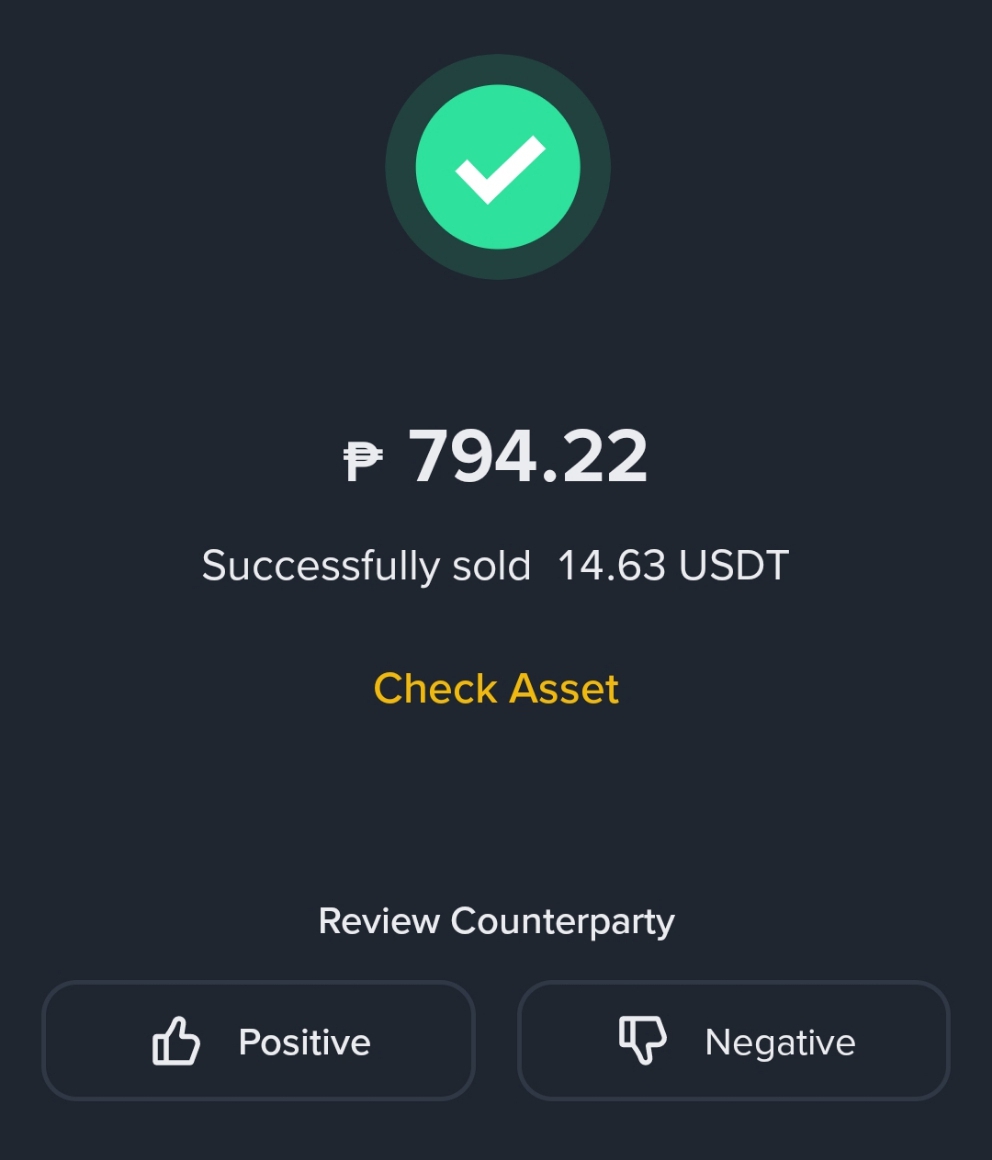Click the white check mark symbol
The width and height of the screenshot is (992, 1160).
click(x=500, y=169)
